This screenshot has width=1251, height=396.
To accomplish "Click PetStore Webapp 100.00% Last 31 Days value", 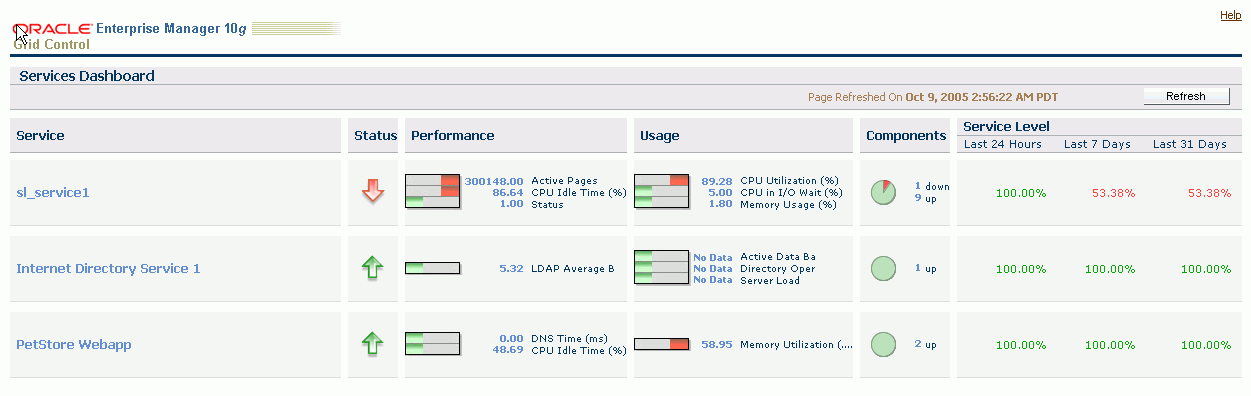I will 1206,345.
